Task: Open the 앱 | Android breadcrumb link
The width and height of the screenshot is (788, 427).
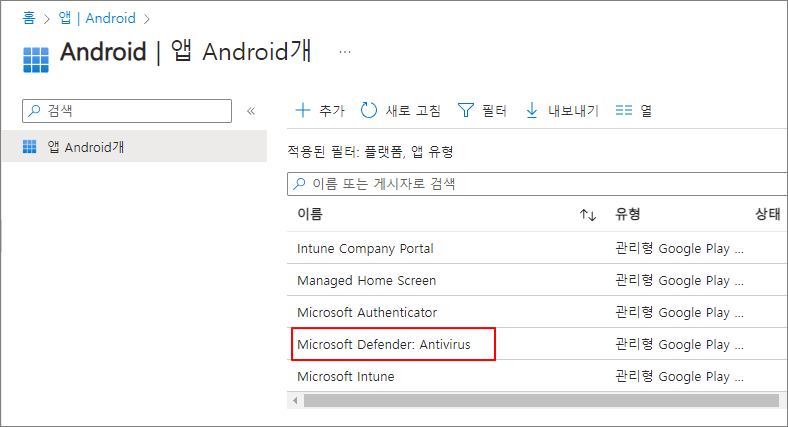Action: [97, 19]
